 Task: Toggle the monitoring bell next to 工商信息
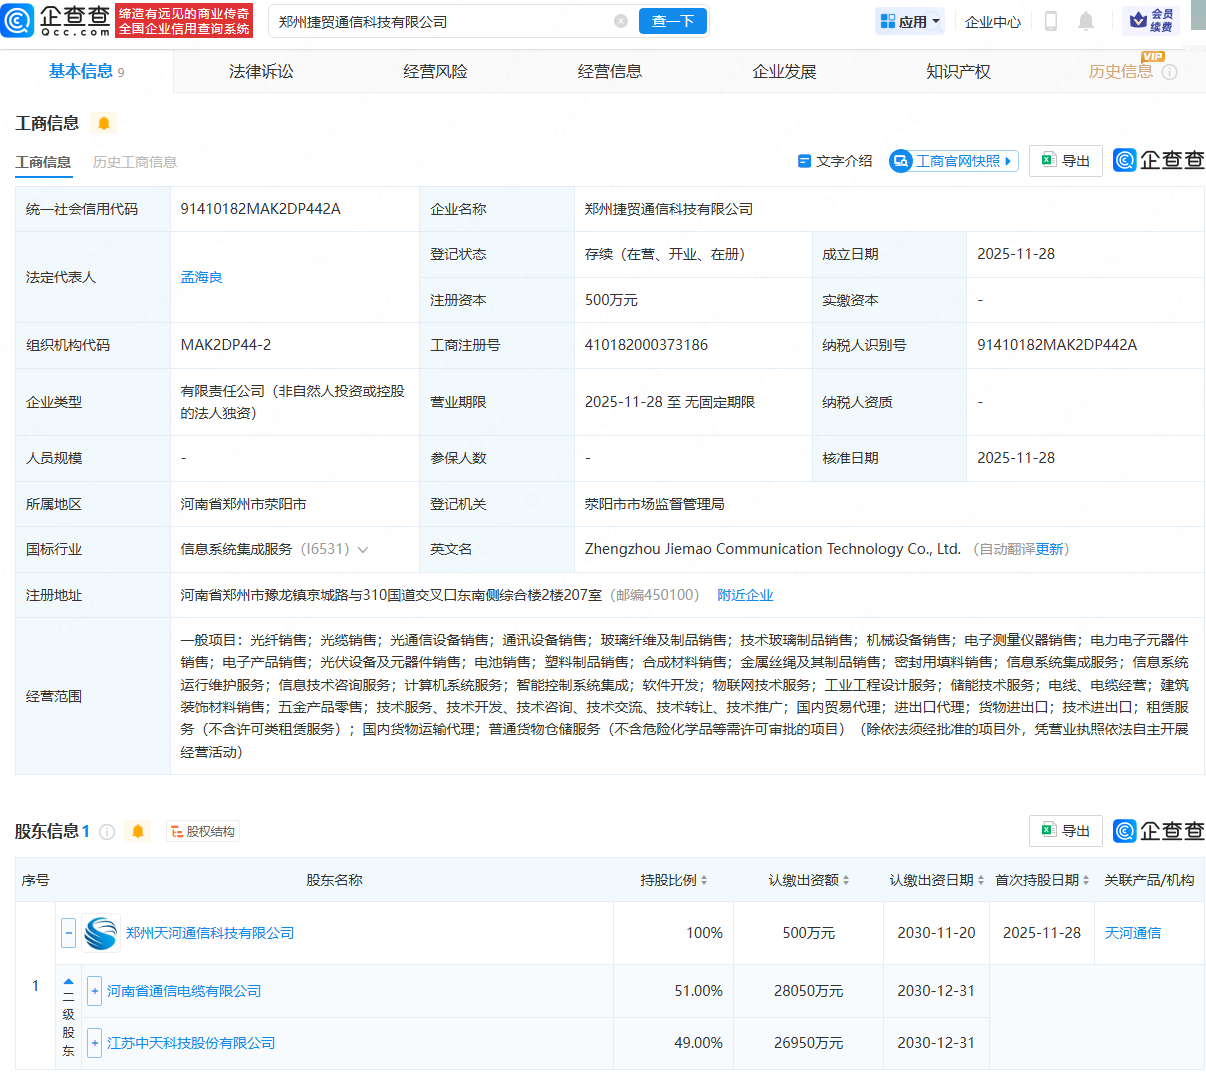tap(104, 123)
